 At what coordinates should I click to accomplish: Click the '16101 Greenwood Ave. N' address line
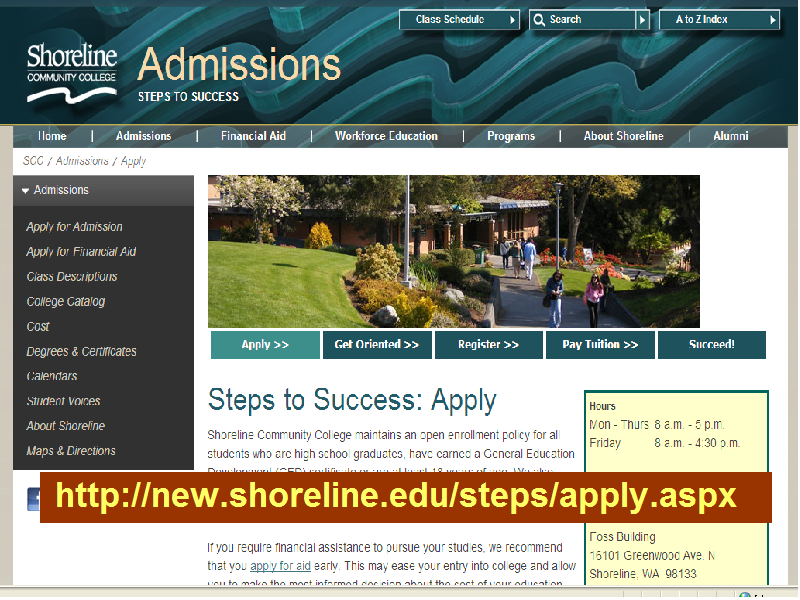click(x=652, y=556)
